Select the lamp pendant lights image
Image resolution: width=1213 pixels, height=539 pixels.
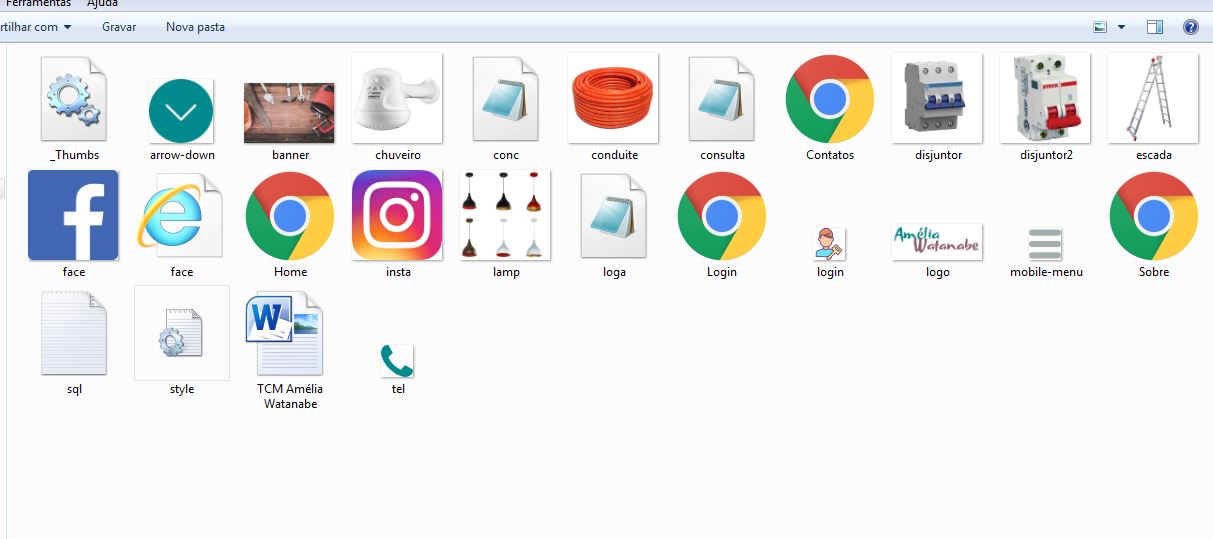point(506,215)
